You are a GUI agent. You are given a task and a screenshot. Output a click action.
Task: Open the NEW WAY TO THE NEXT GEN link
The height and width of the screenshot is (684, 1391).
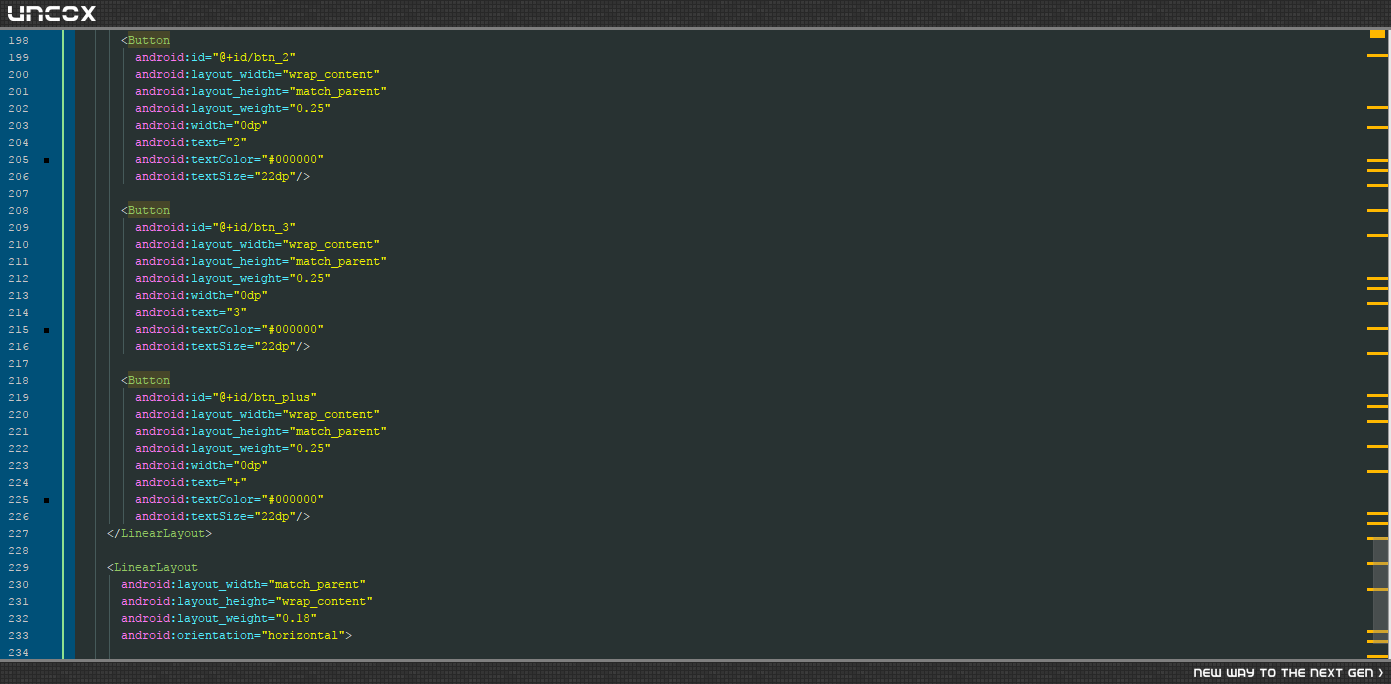[x=1288, y=673]
